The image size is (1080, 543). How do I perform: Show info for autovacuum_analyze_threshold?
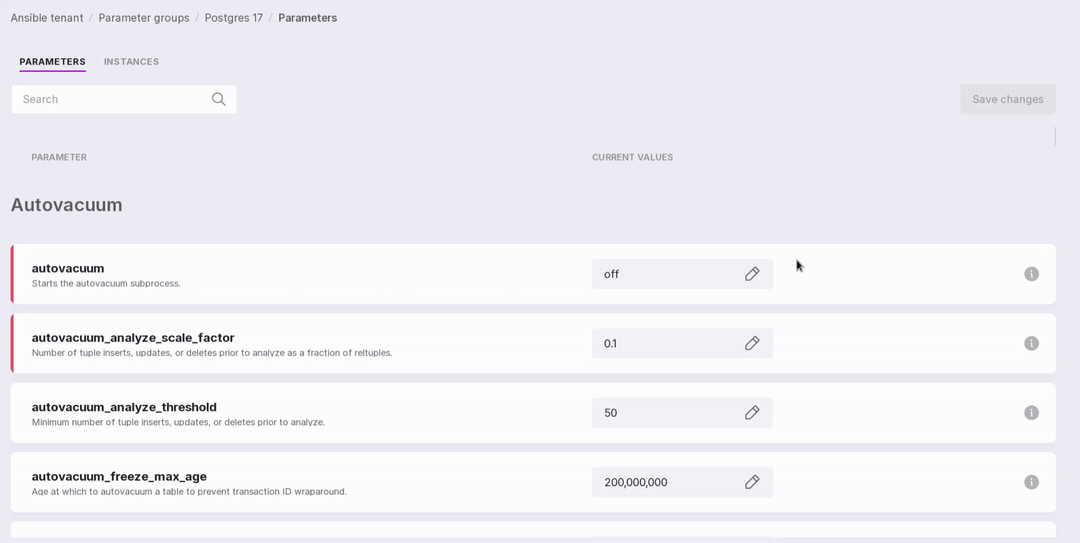pyautogui.click(x=1031, y=413)
